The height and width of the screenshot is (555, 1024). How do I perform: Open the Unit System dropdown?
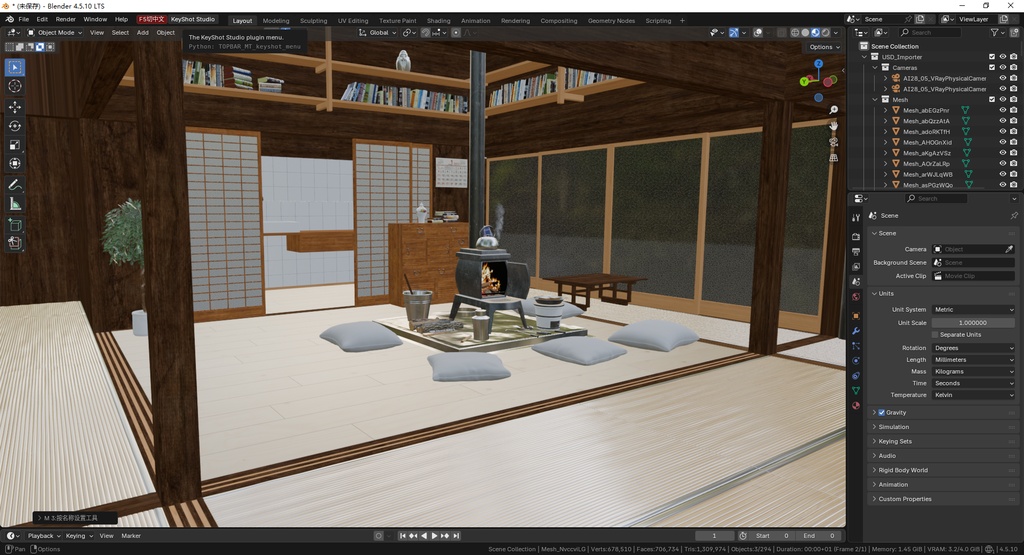(973, 309)
